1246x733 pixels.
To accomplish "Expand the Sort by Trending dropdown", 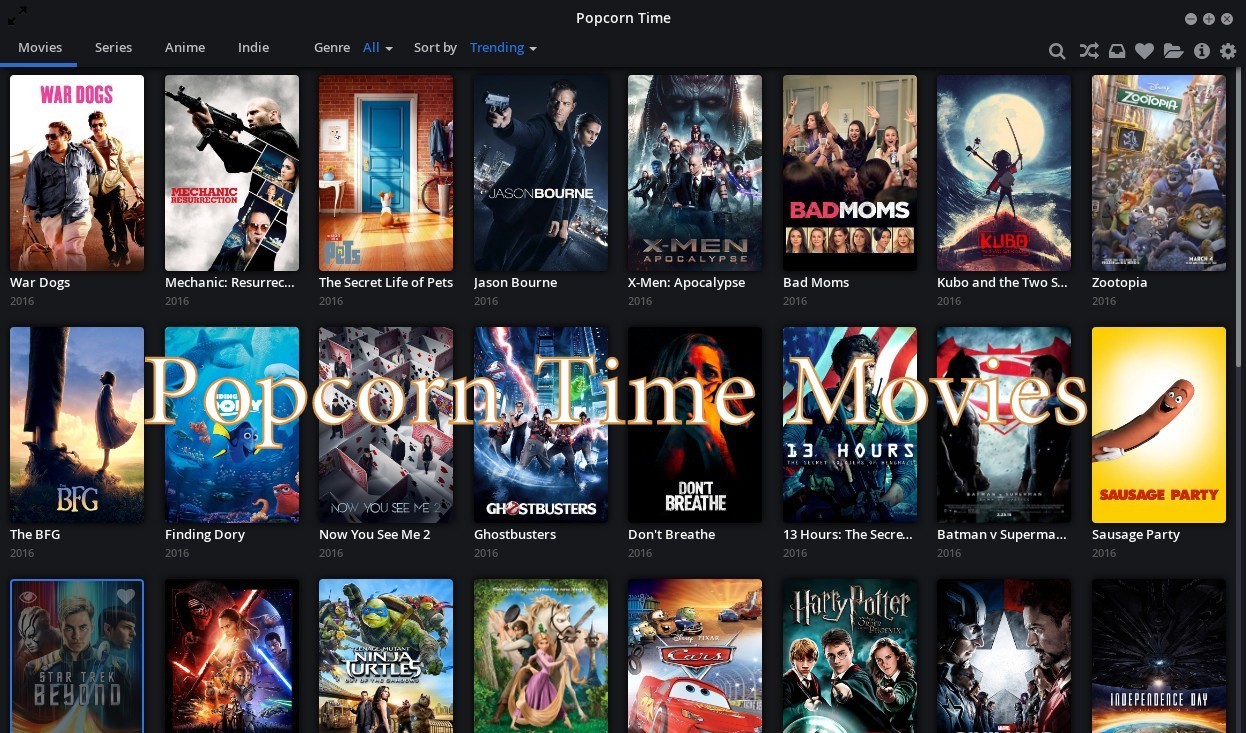I will [504, 47].
